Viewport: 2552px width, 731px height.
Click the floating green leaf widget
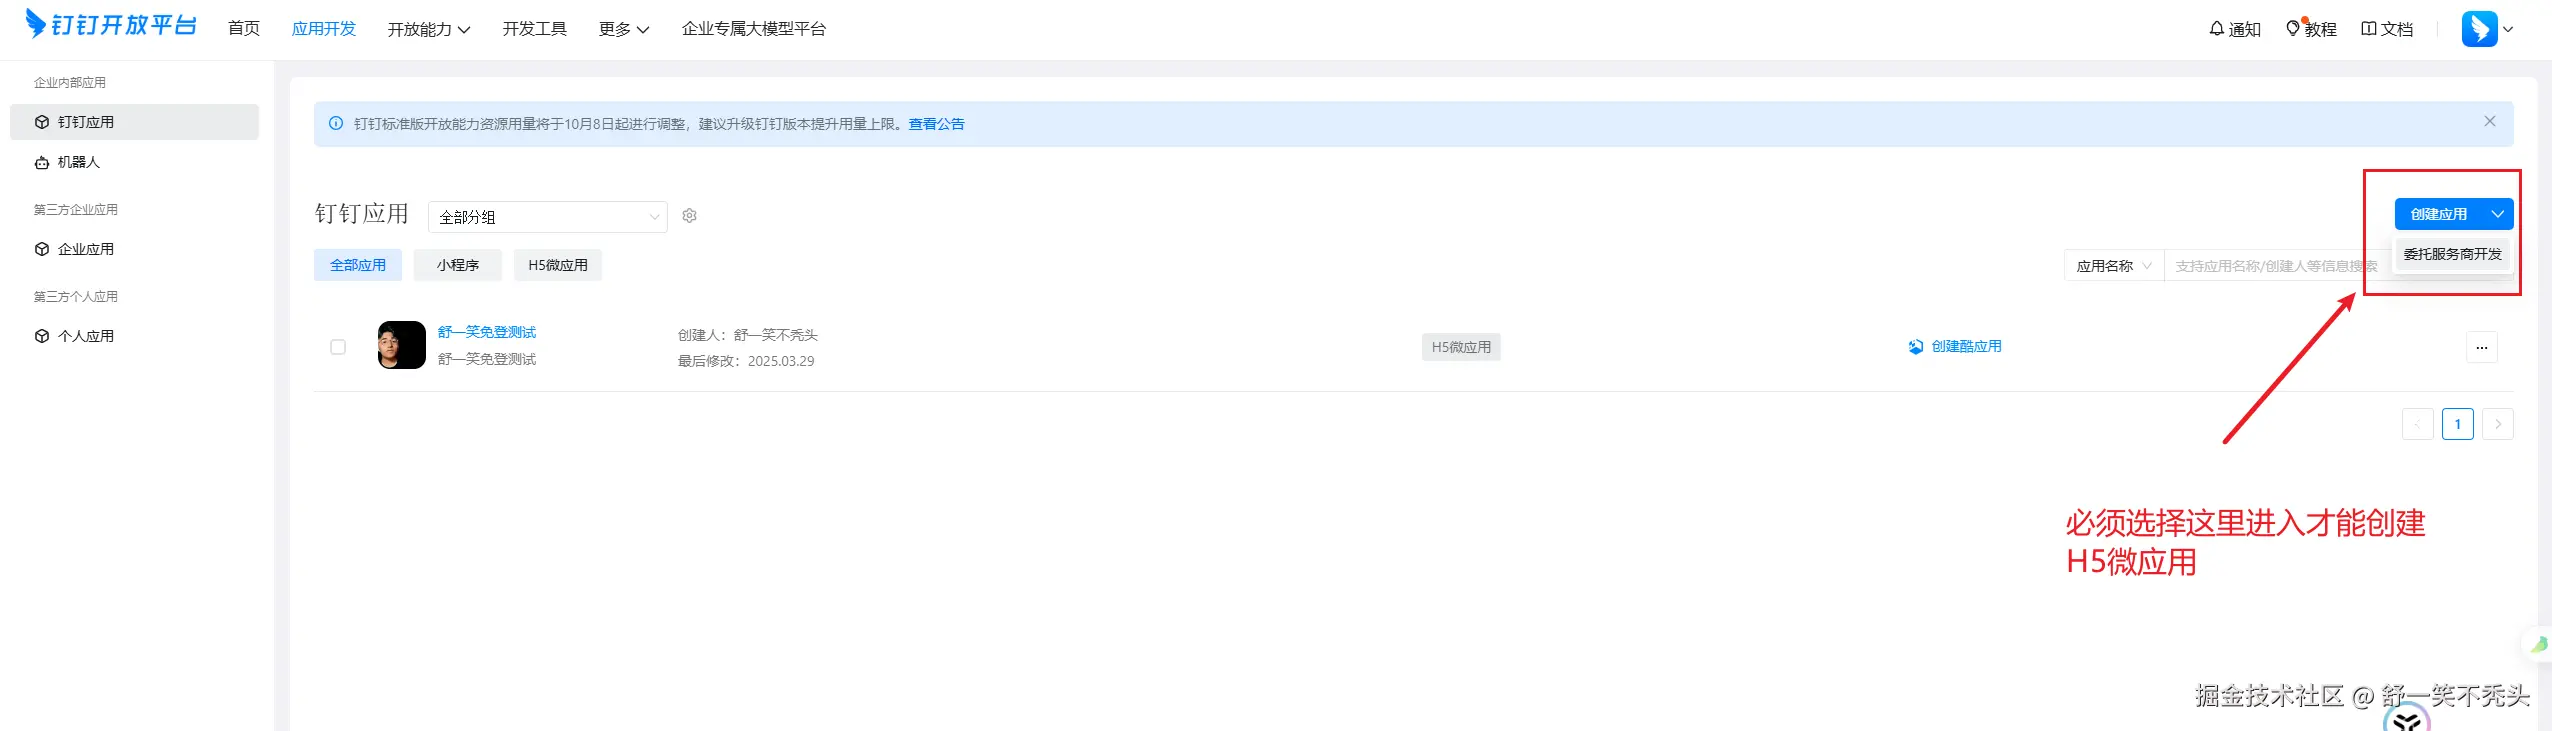(2538, 644)
